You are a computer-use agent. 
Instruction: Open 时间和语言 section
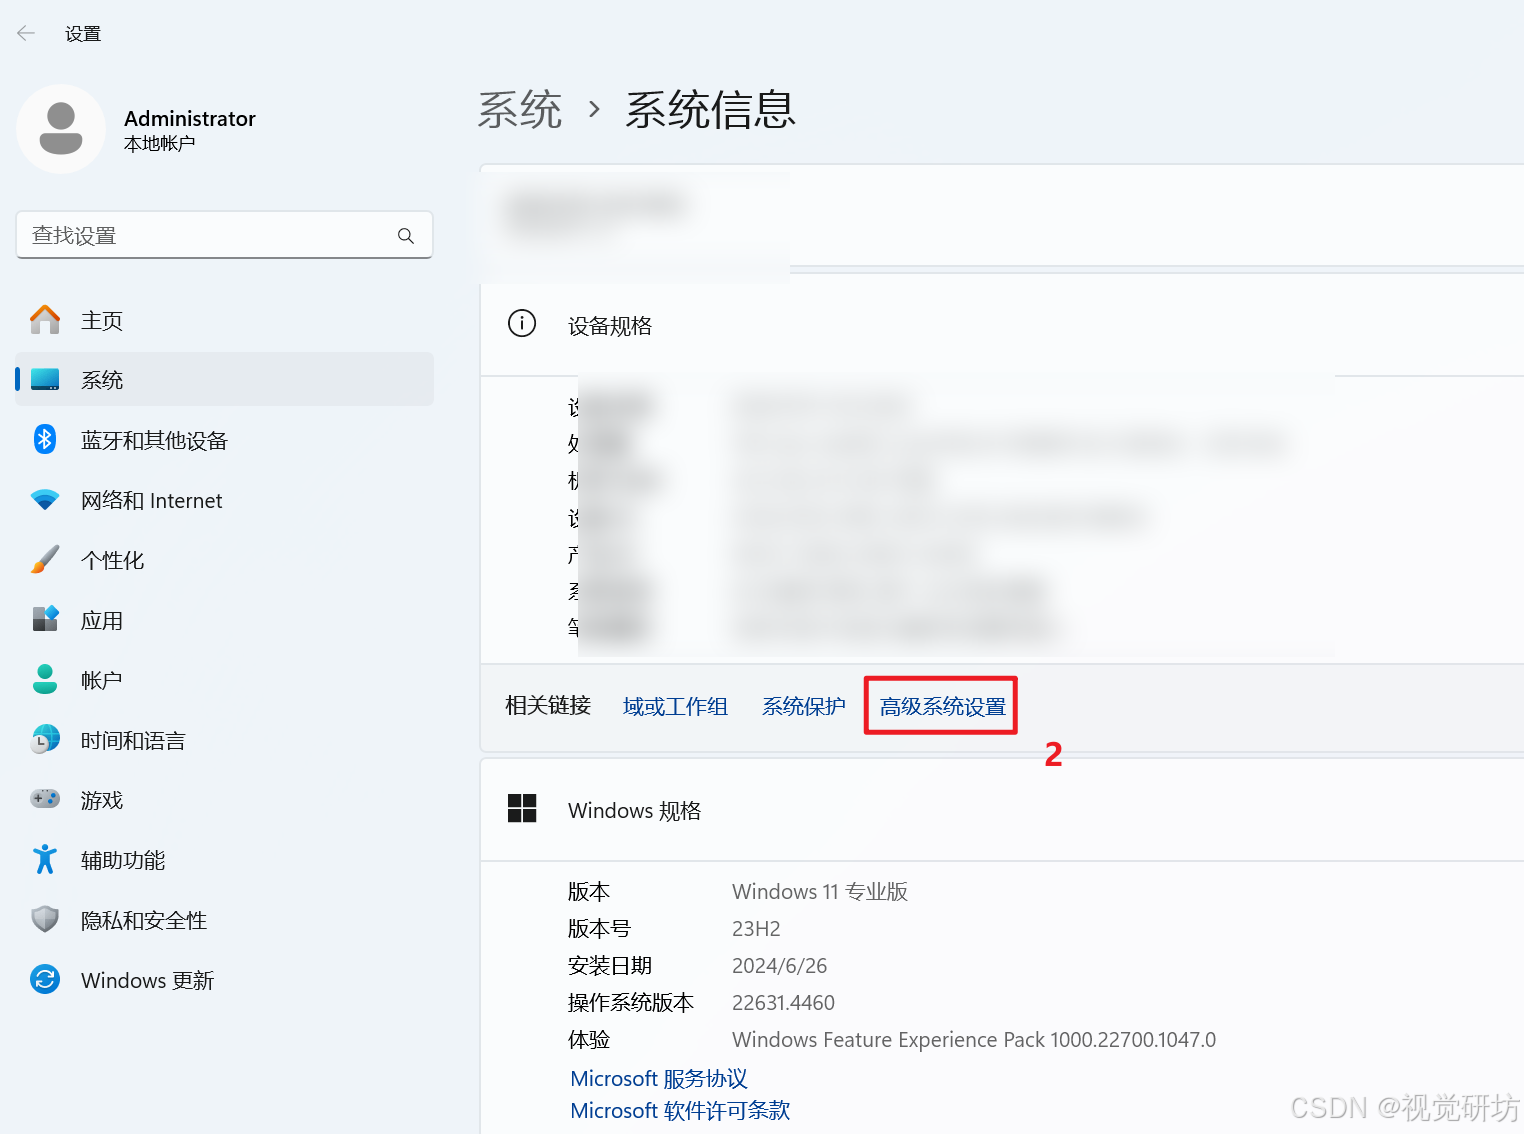coord(225,740)
